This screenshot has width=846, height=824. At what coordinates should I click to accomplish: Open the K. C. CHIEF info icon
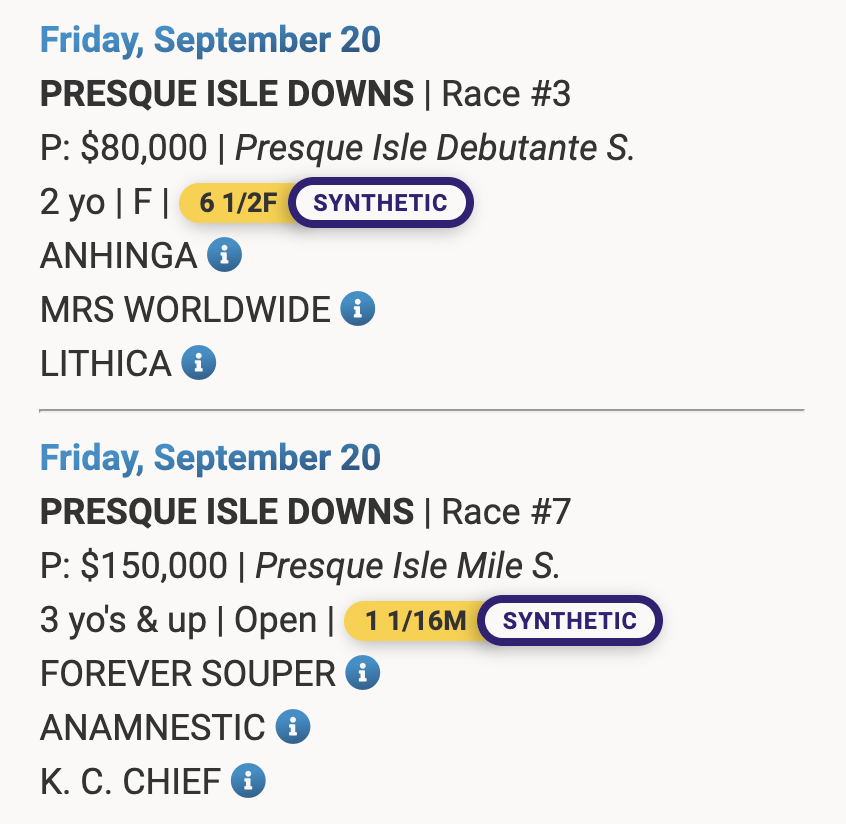[x=248, y=779]
